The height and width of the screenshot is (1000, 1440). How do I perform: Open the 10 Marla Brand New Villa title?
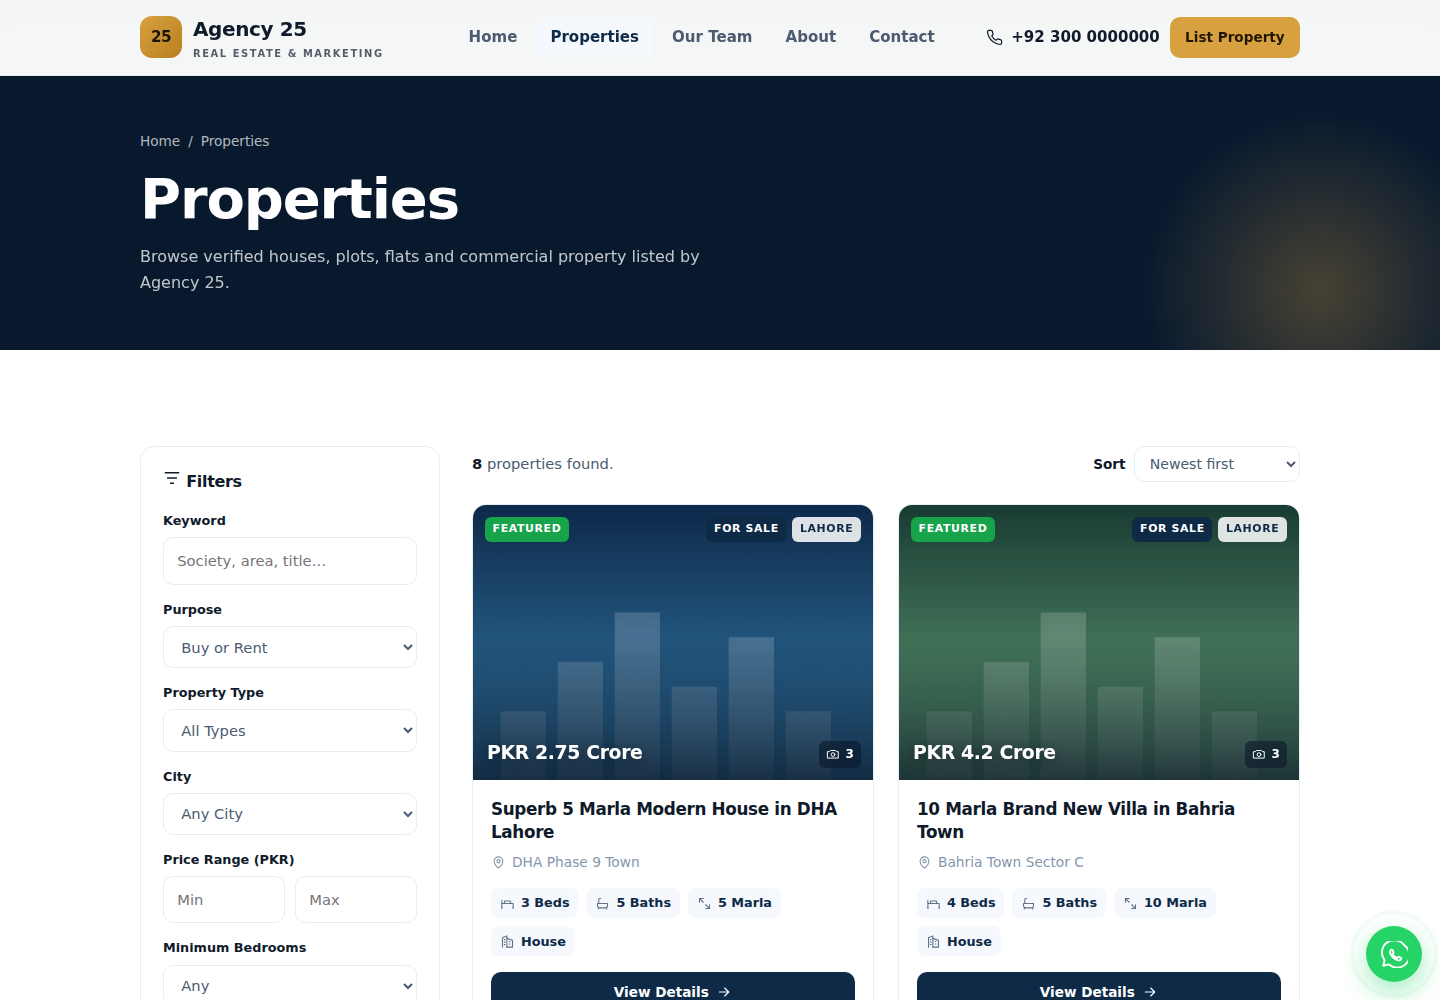pyautogui.click(x=1076, y=820)
